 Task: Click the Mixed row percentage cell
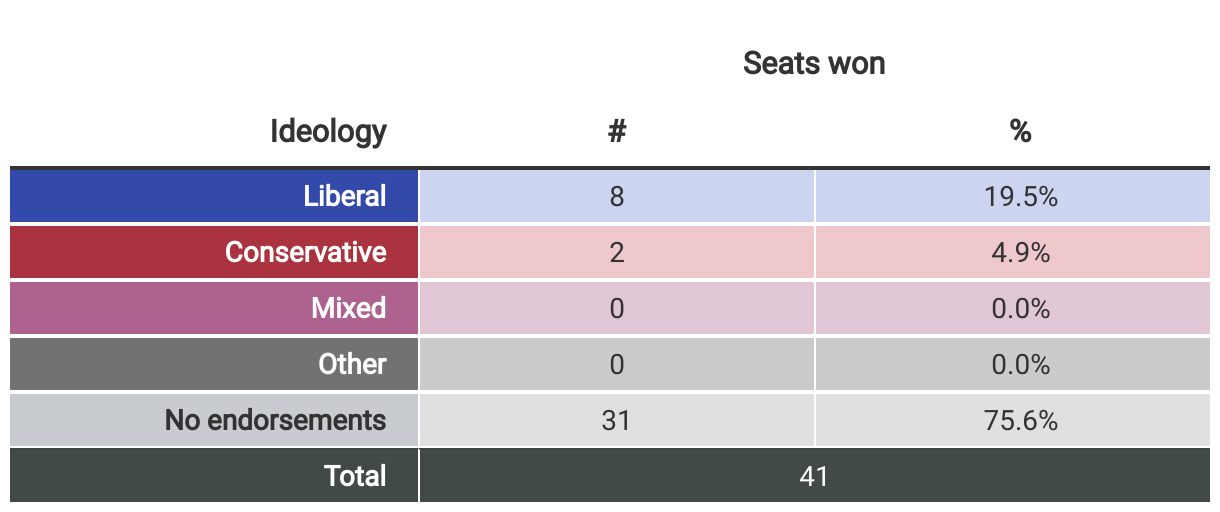point(1020,309)
